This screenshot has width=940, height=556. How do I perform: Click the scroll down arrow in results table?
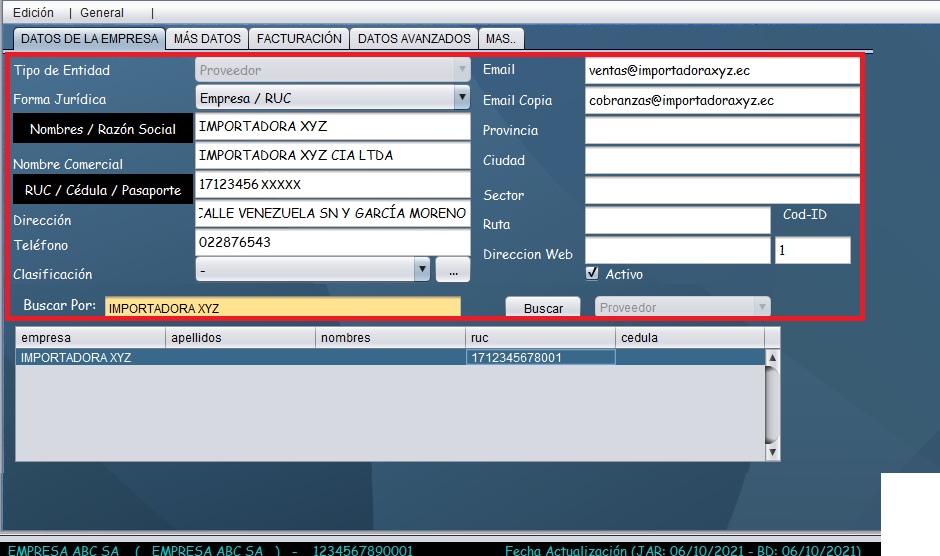pos(771,452)
